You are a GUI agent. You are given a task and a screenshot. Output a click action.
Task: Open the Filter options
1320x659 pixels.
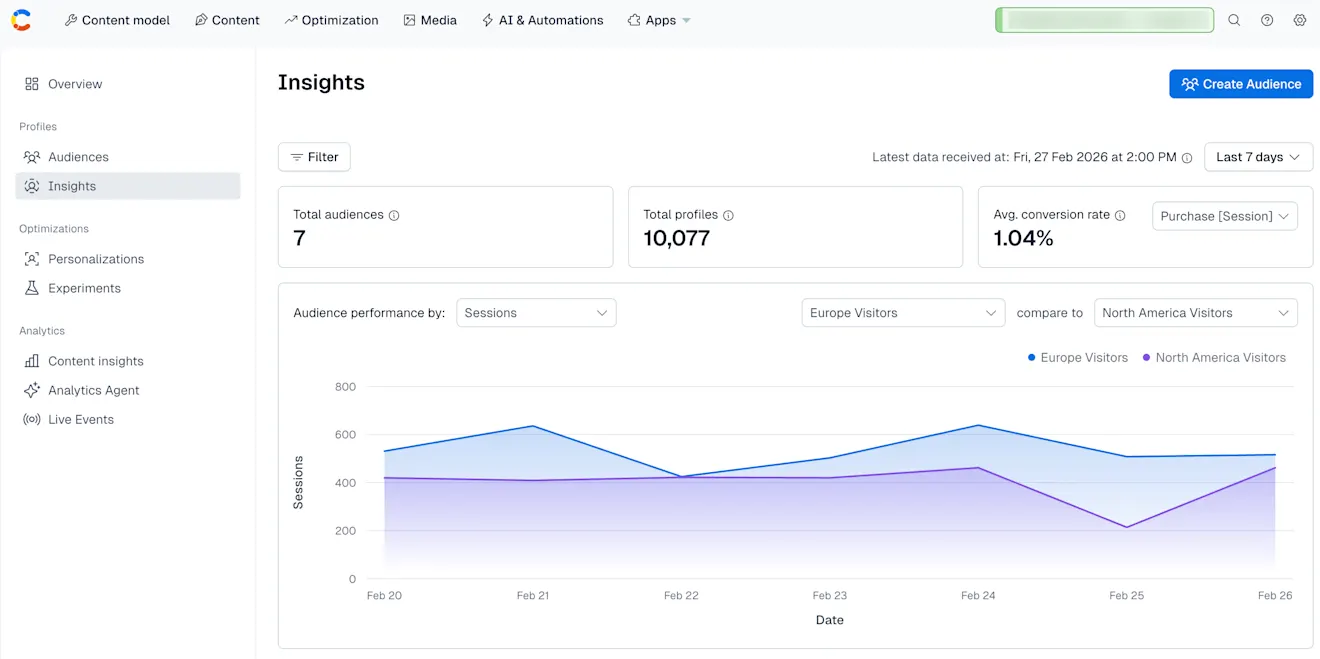[x=314, y=157]
